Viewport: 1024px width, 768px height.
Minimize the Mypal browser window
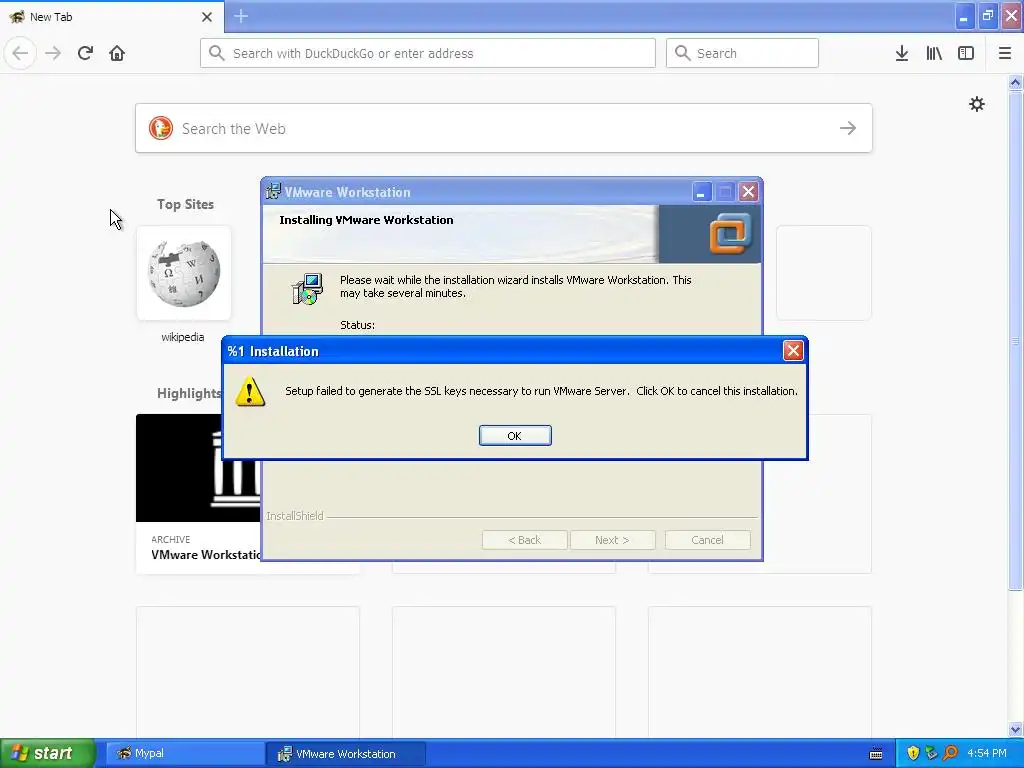(964, 16)
